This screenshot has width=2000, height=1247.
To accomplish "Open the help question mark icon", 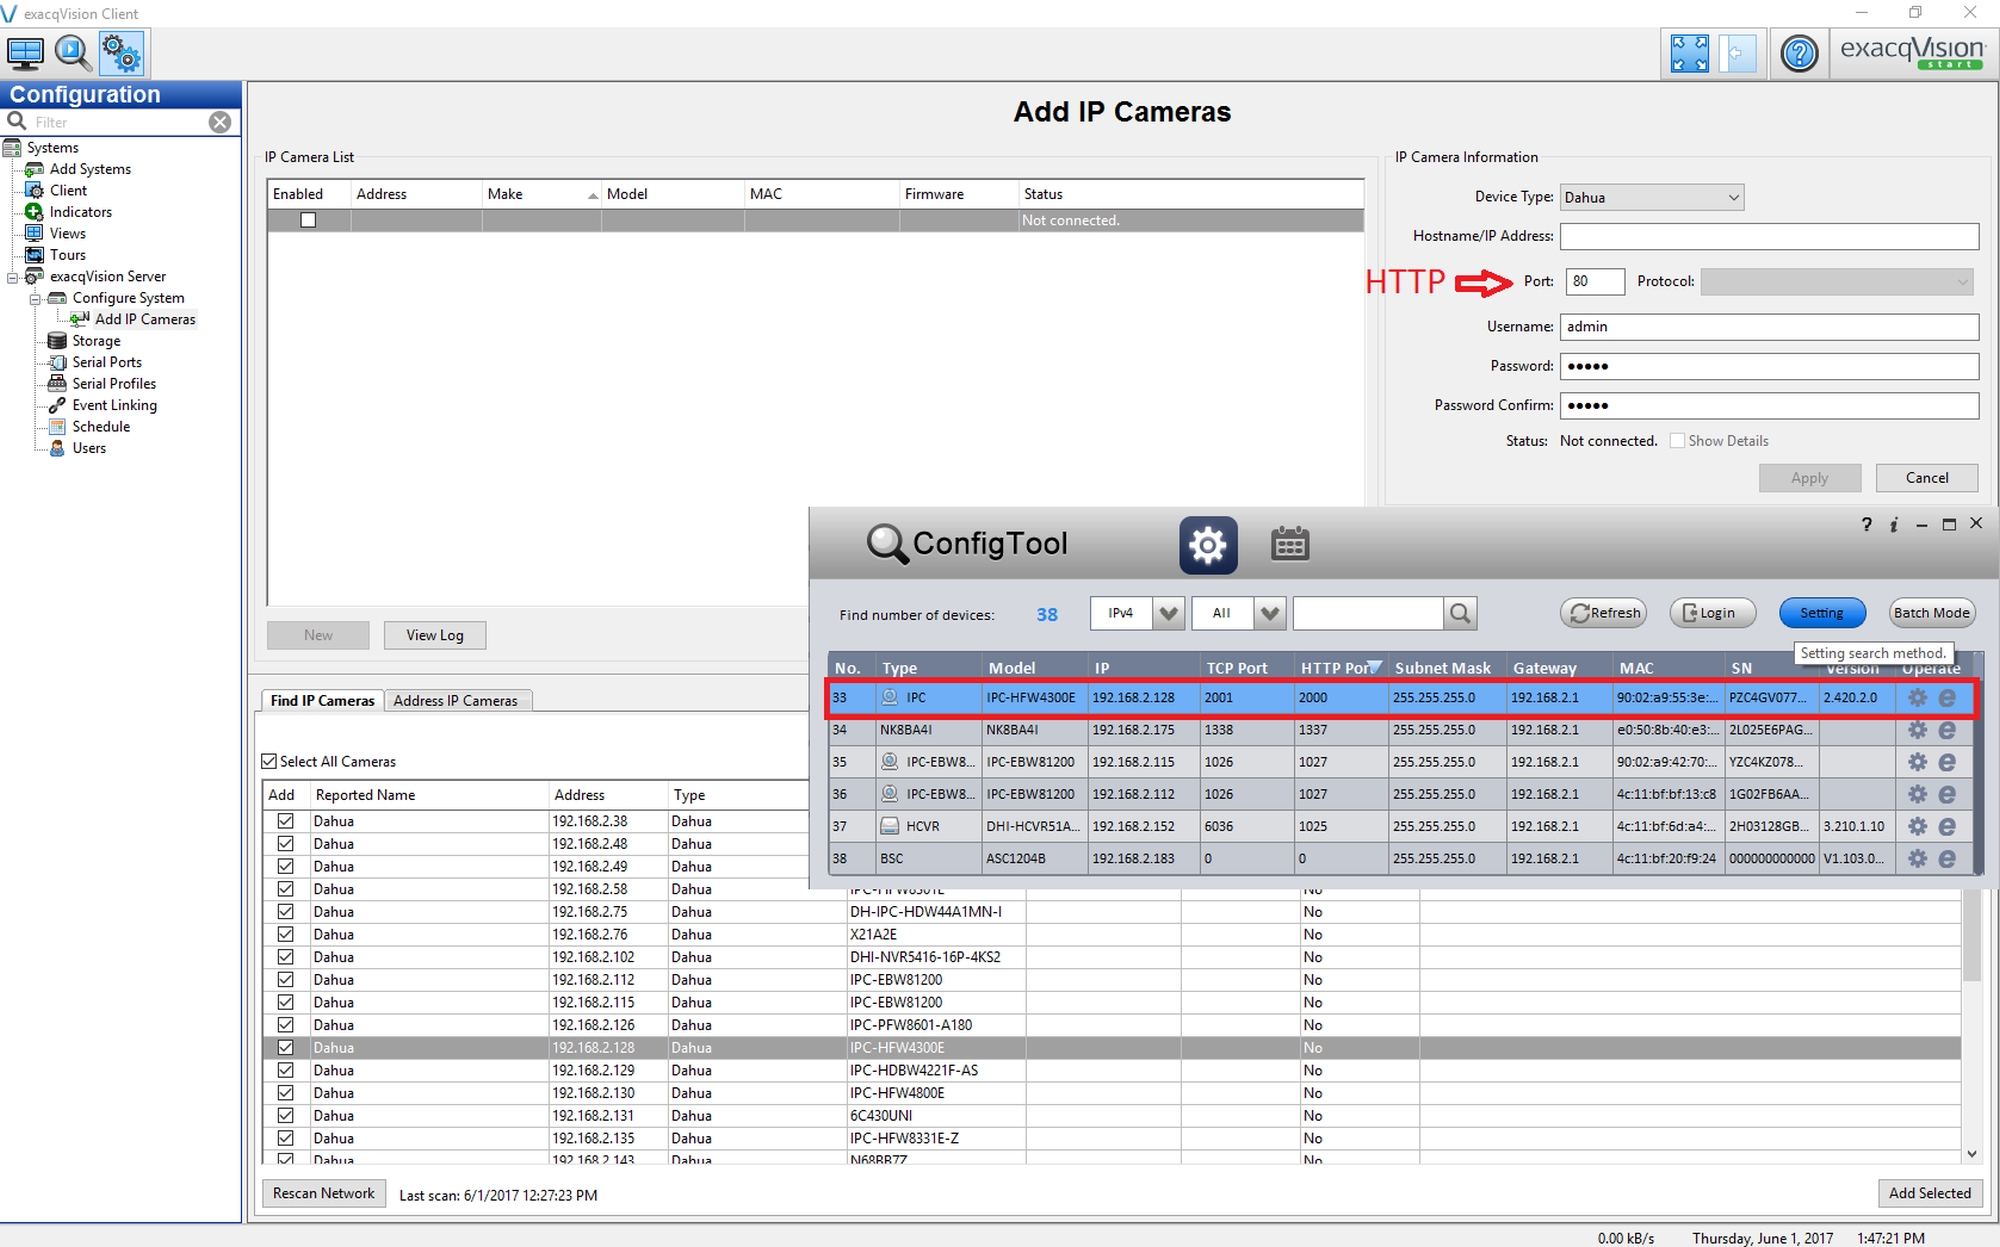I will point(1799,53).
